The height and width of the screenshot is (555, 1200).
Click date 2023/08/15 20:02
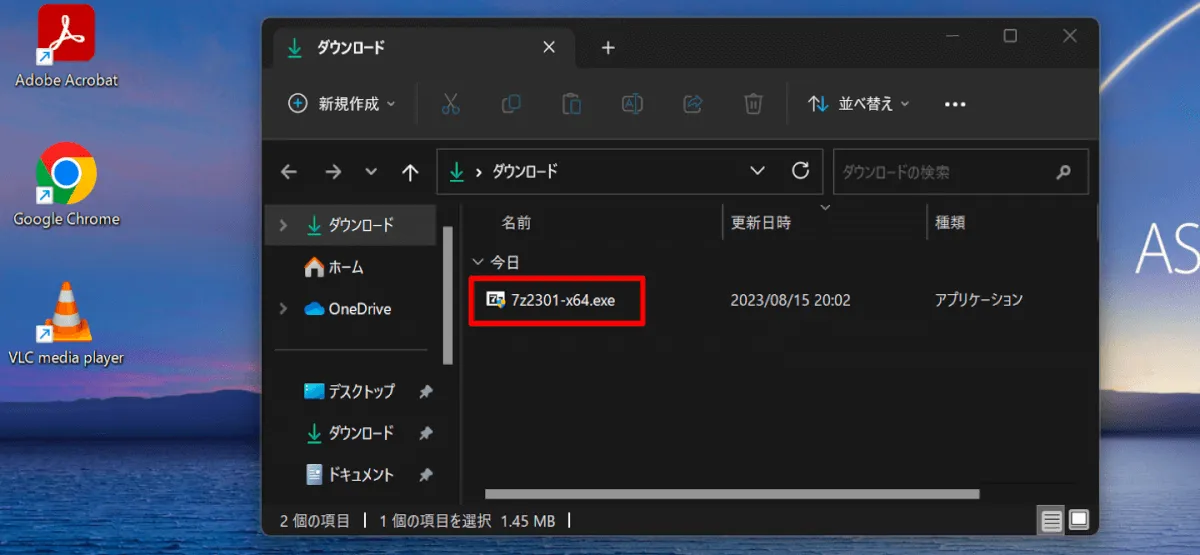point(790,300)
